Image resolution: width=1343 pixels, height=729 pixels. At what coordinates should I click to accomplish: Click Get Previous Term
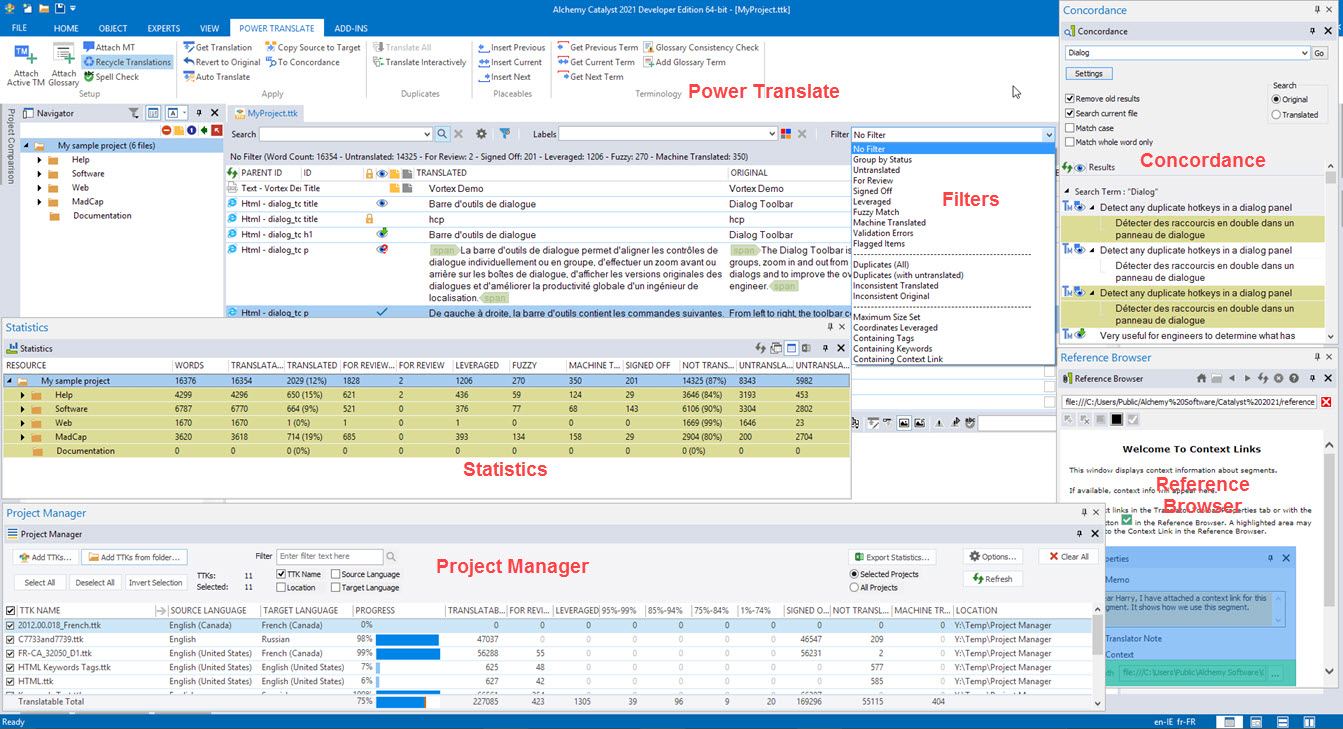pos(598,47)
